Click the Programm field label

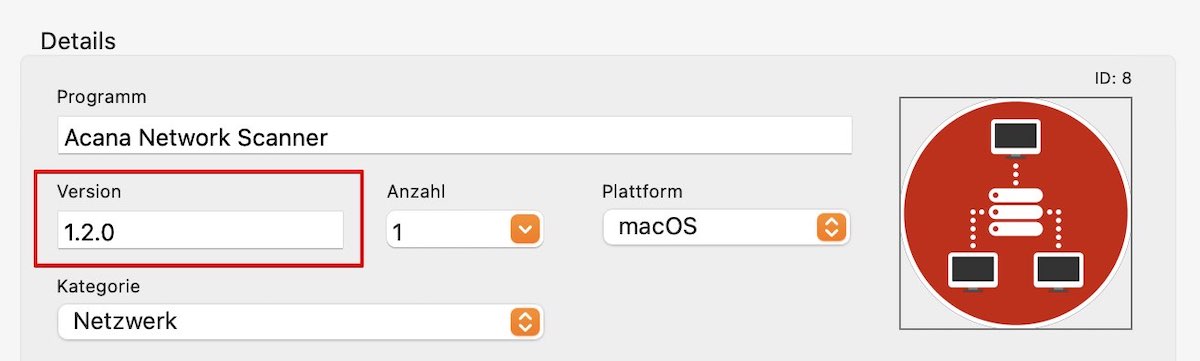coord(102,97)
